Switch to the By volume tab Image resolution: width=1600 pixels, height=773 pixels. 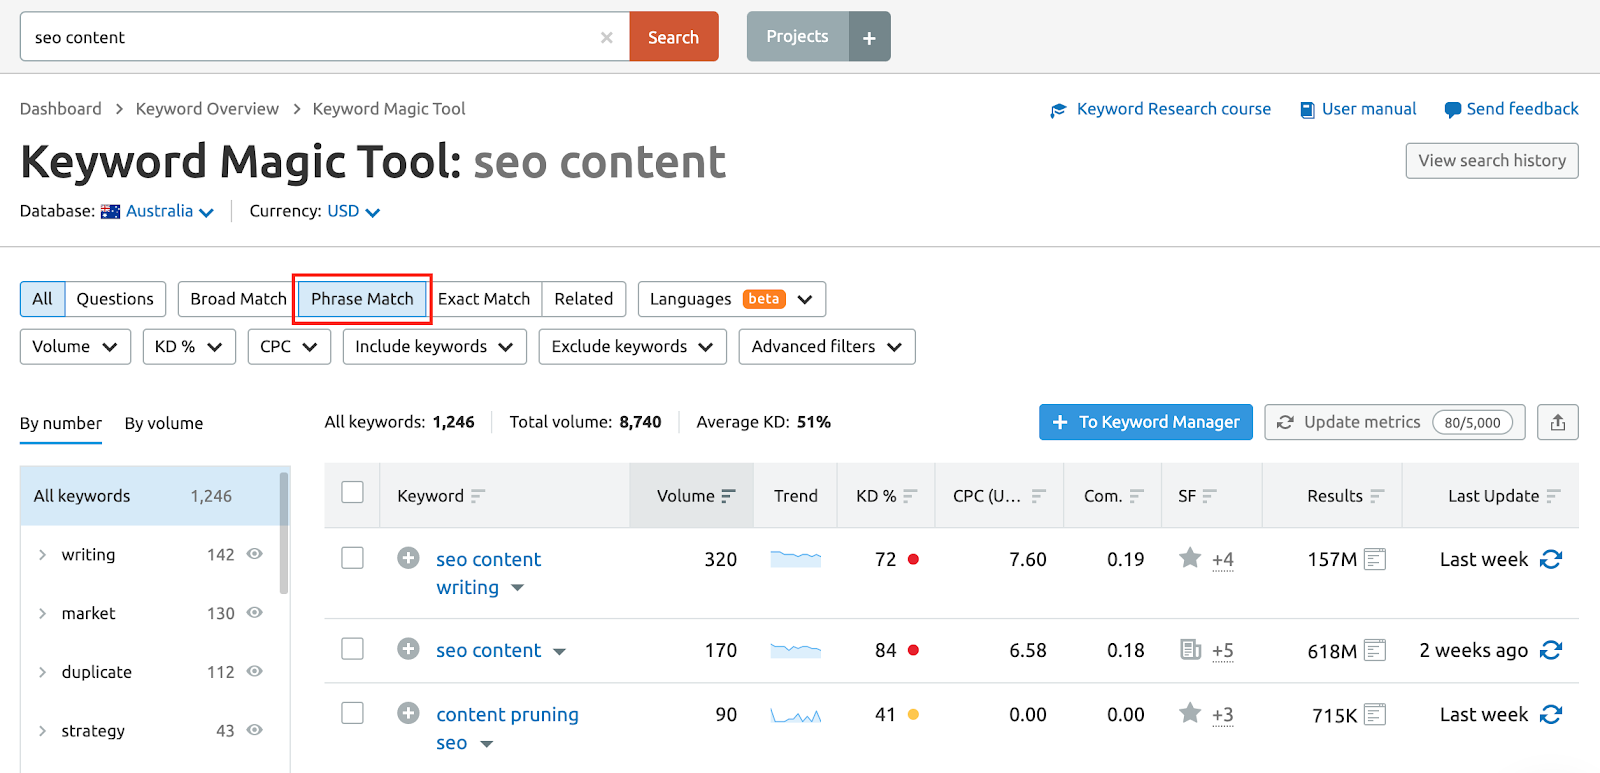point(164,424)
